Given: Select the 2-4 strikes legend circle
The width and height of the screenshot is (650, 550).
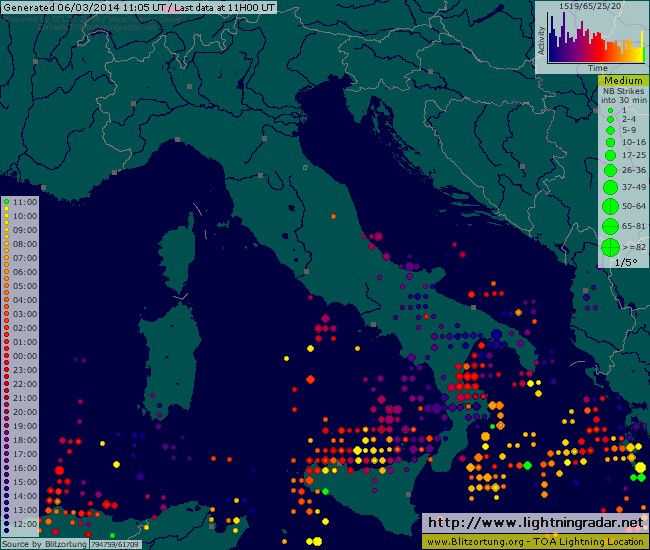Looking at the screenshot, I should [x=610, y=119].
